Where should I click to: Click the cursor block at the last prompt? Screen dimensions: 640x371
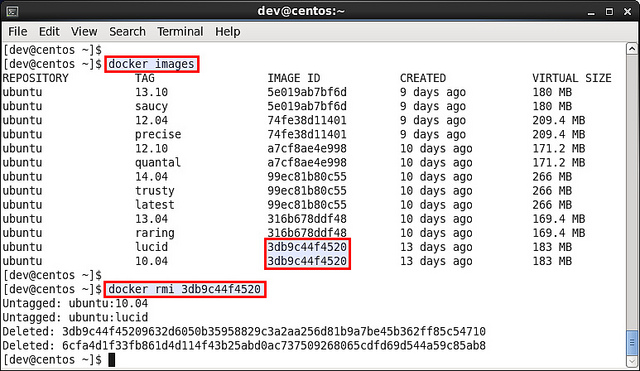pos(111,360)
